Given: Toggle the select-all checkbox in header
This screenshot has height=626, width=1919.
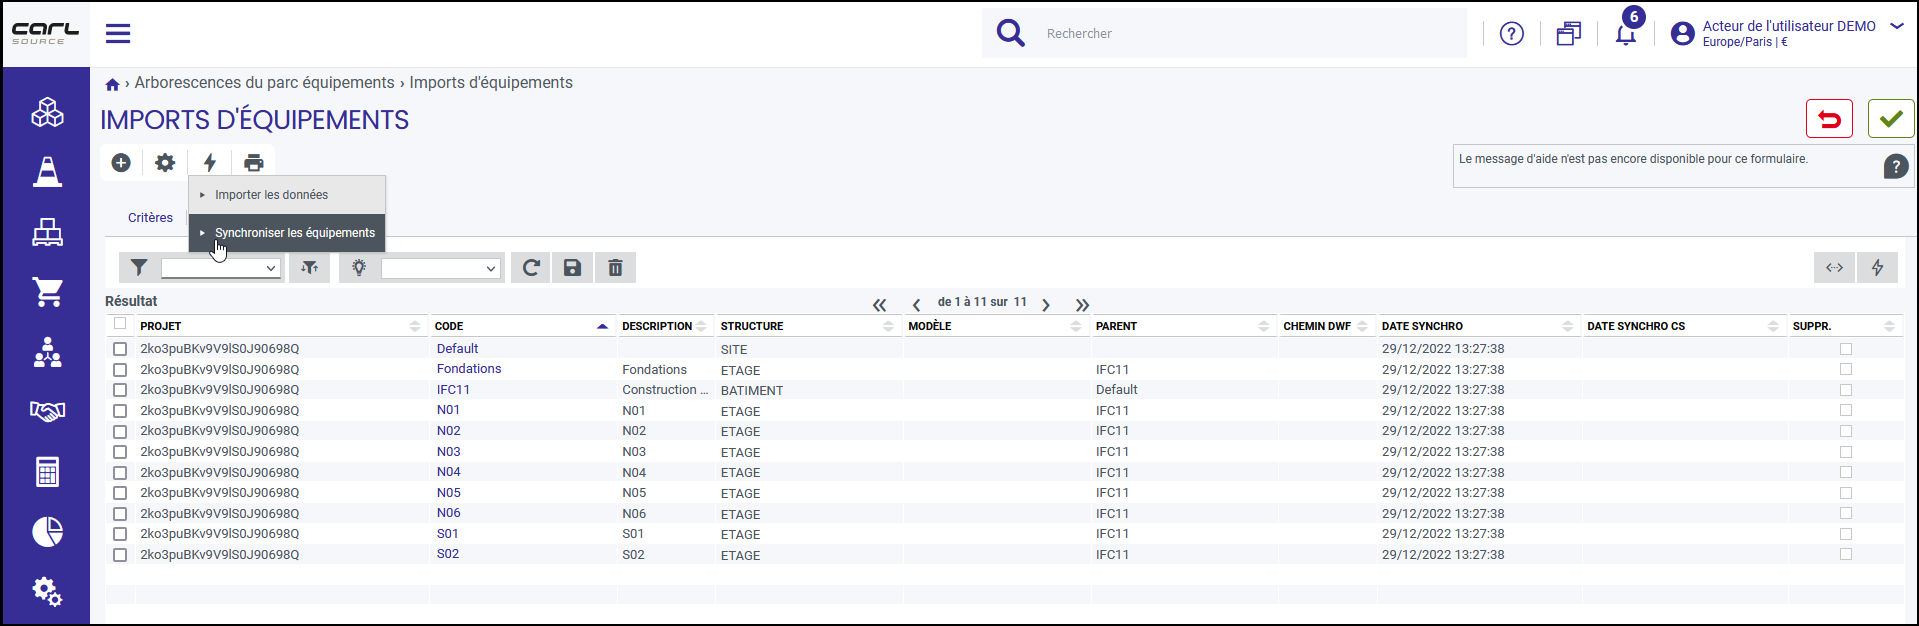Looking at the screenshot, I should [x=120, y=324].
